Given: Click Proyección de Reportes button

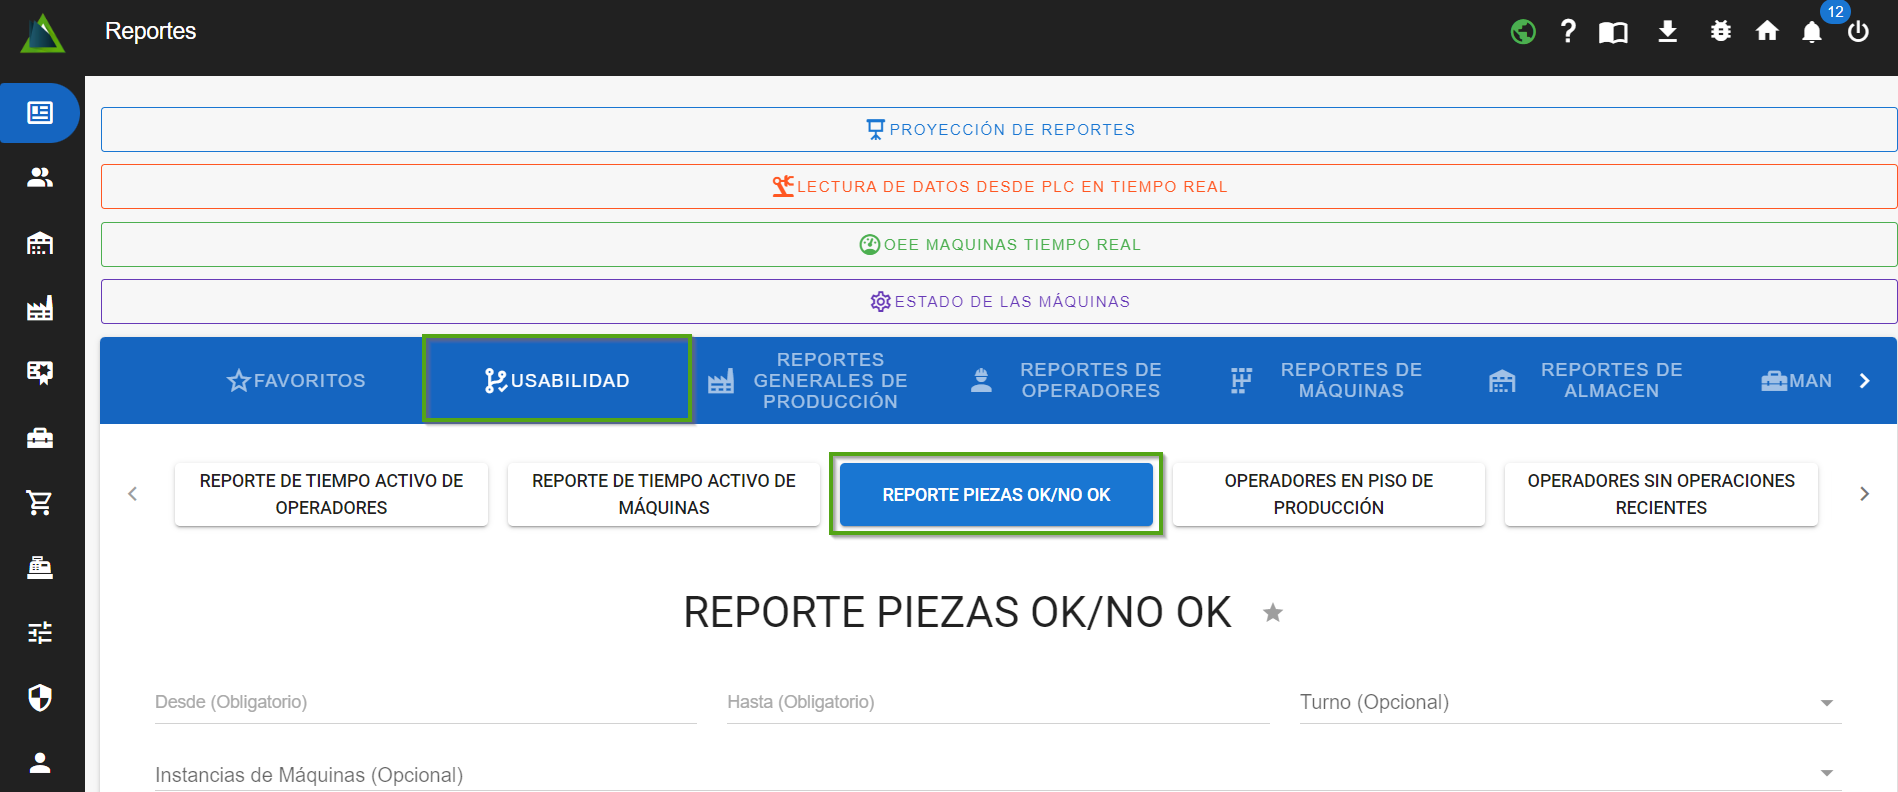Looking at the screenshot, I should [998, 130].
